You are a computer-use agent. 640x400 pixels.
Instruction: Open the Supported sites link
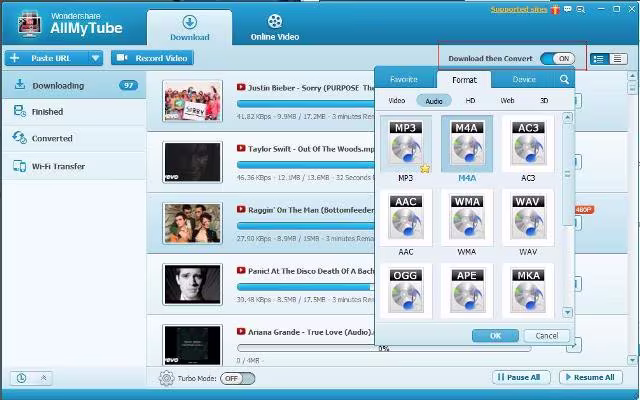(x=518, y=9)
